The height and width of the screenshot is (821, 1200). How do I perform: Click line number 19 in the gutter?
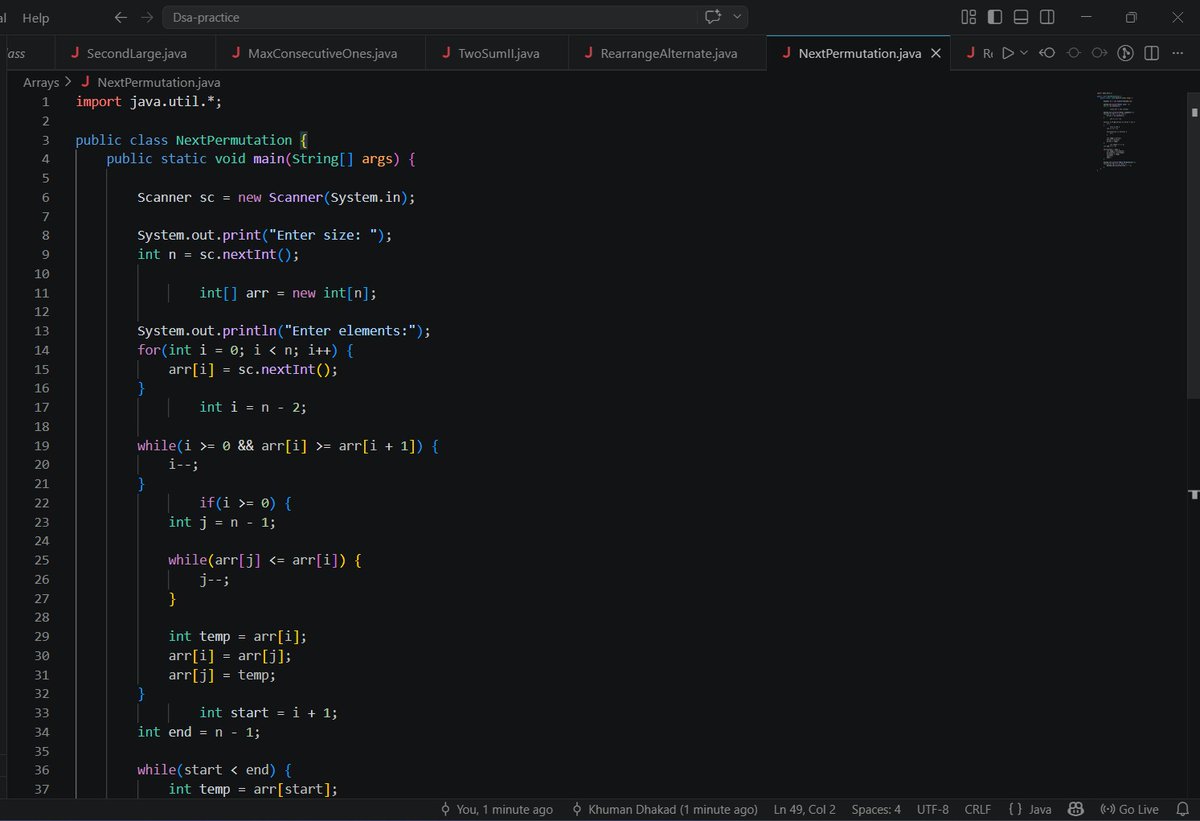pyautogui.click(x=42, y=445)
